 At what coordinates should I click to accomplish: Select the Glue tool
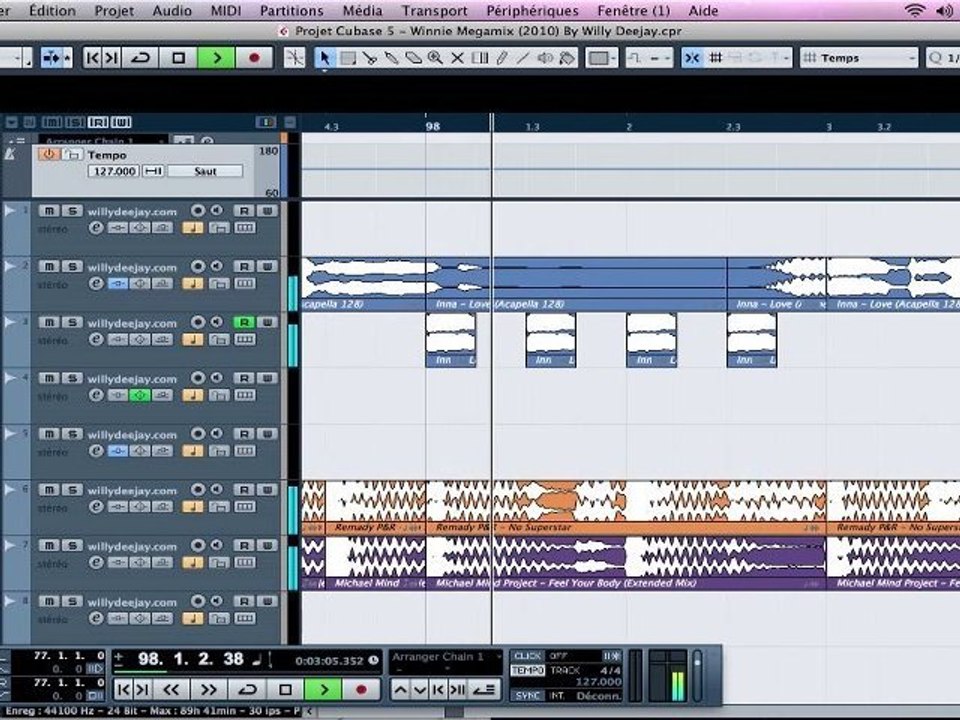391,58
